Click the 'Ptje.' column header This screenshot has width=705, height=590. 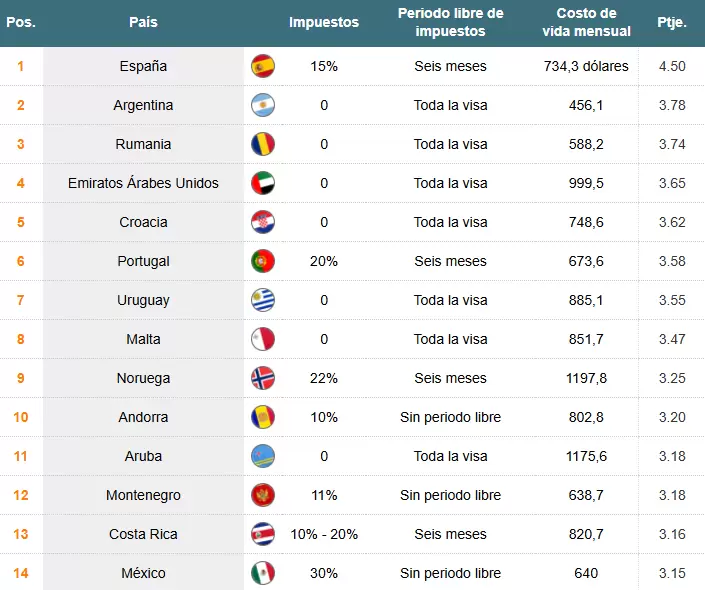672,23
